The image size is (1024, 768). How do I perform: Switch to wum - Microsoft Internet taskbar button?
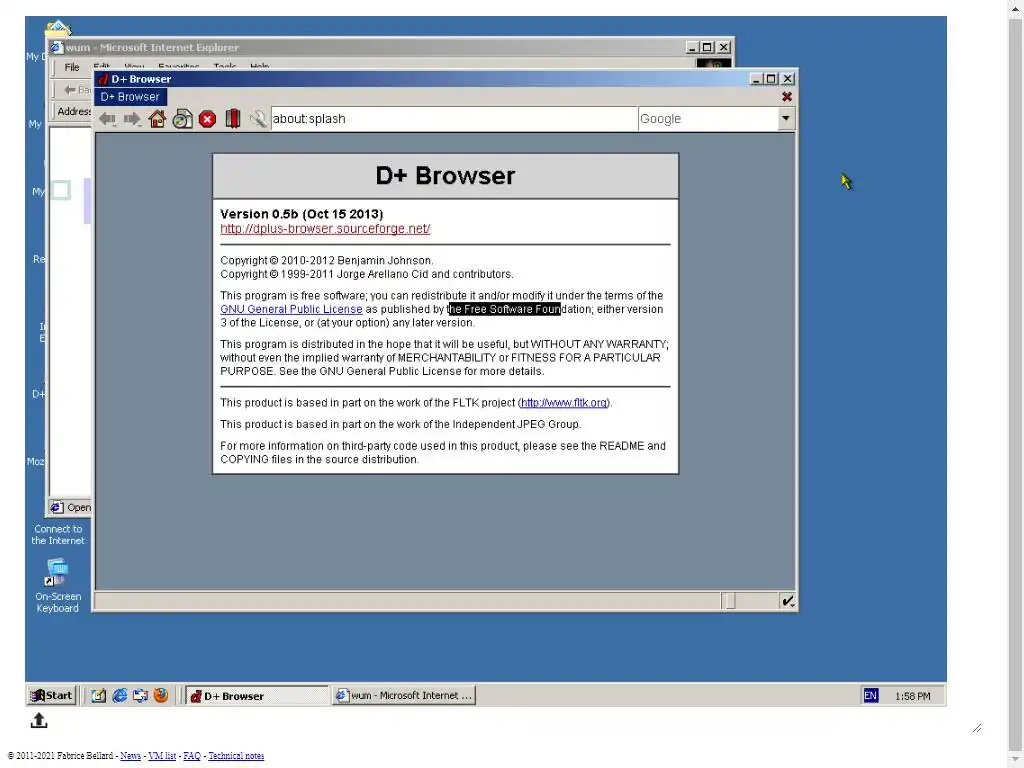pos(404,696)
